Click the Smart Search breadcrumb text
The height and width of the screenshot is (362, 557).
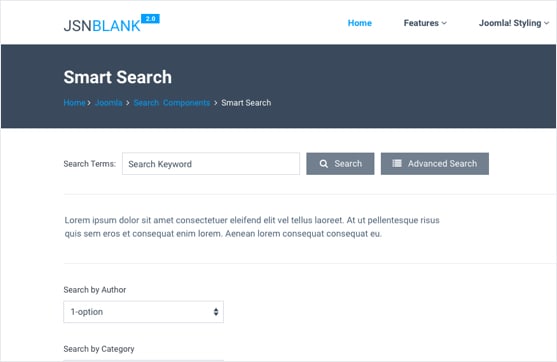[x=246, y=103]
